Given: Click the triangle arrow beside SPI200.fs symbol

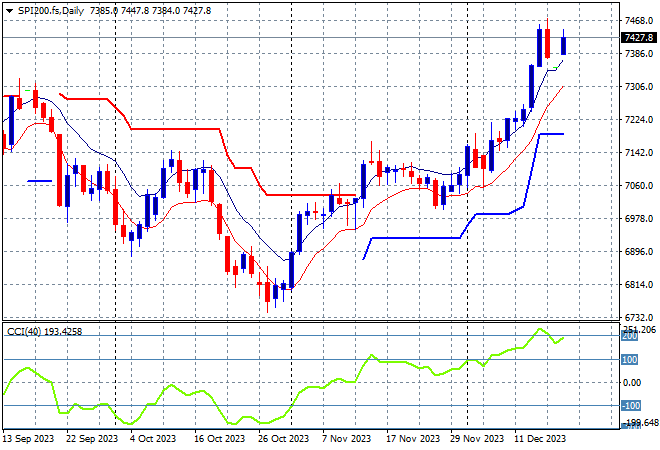Looking at the screenshot, I should coord(9,9).
